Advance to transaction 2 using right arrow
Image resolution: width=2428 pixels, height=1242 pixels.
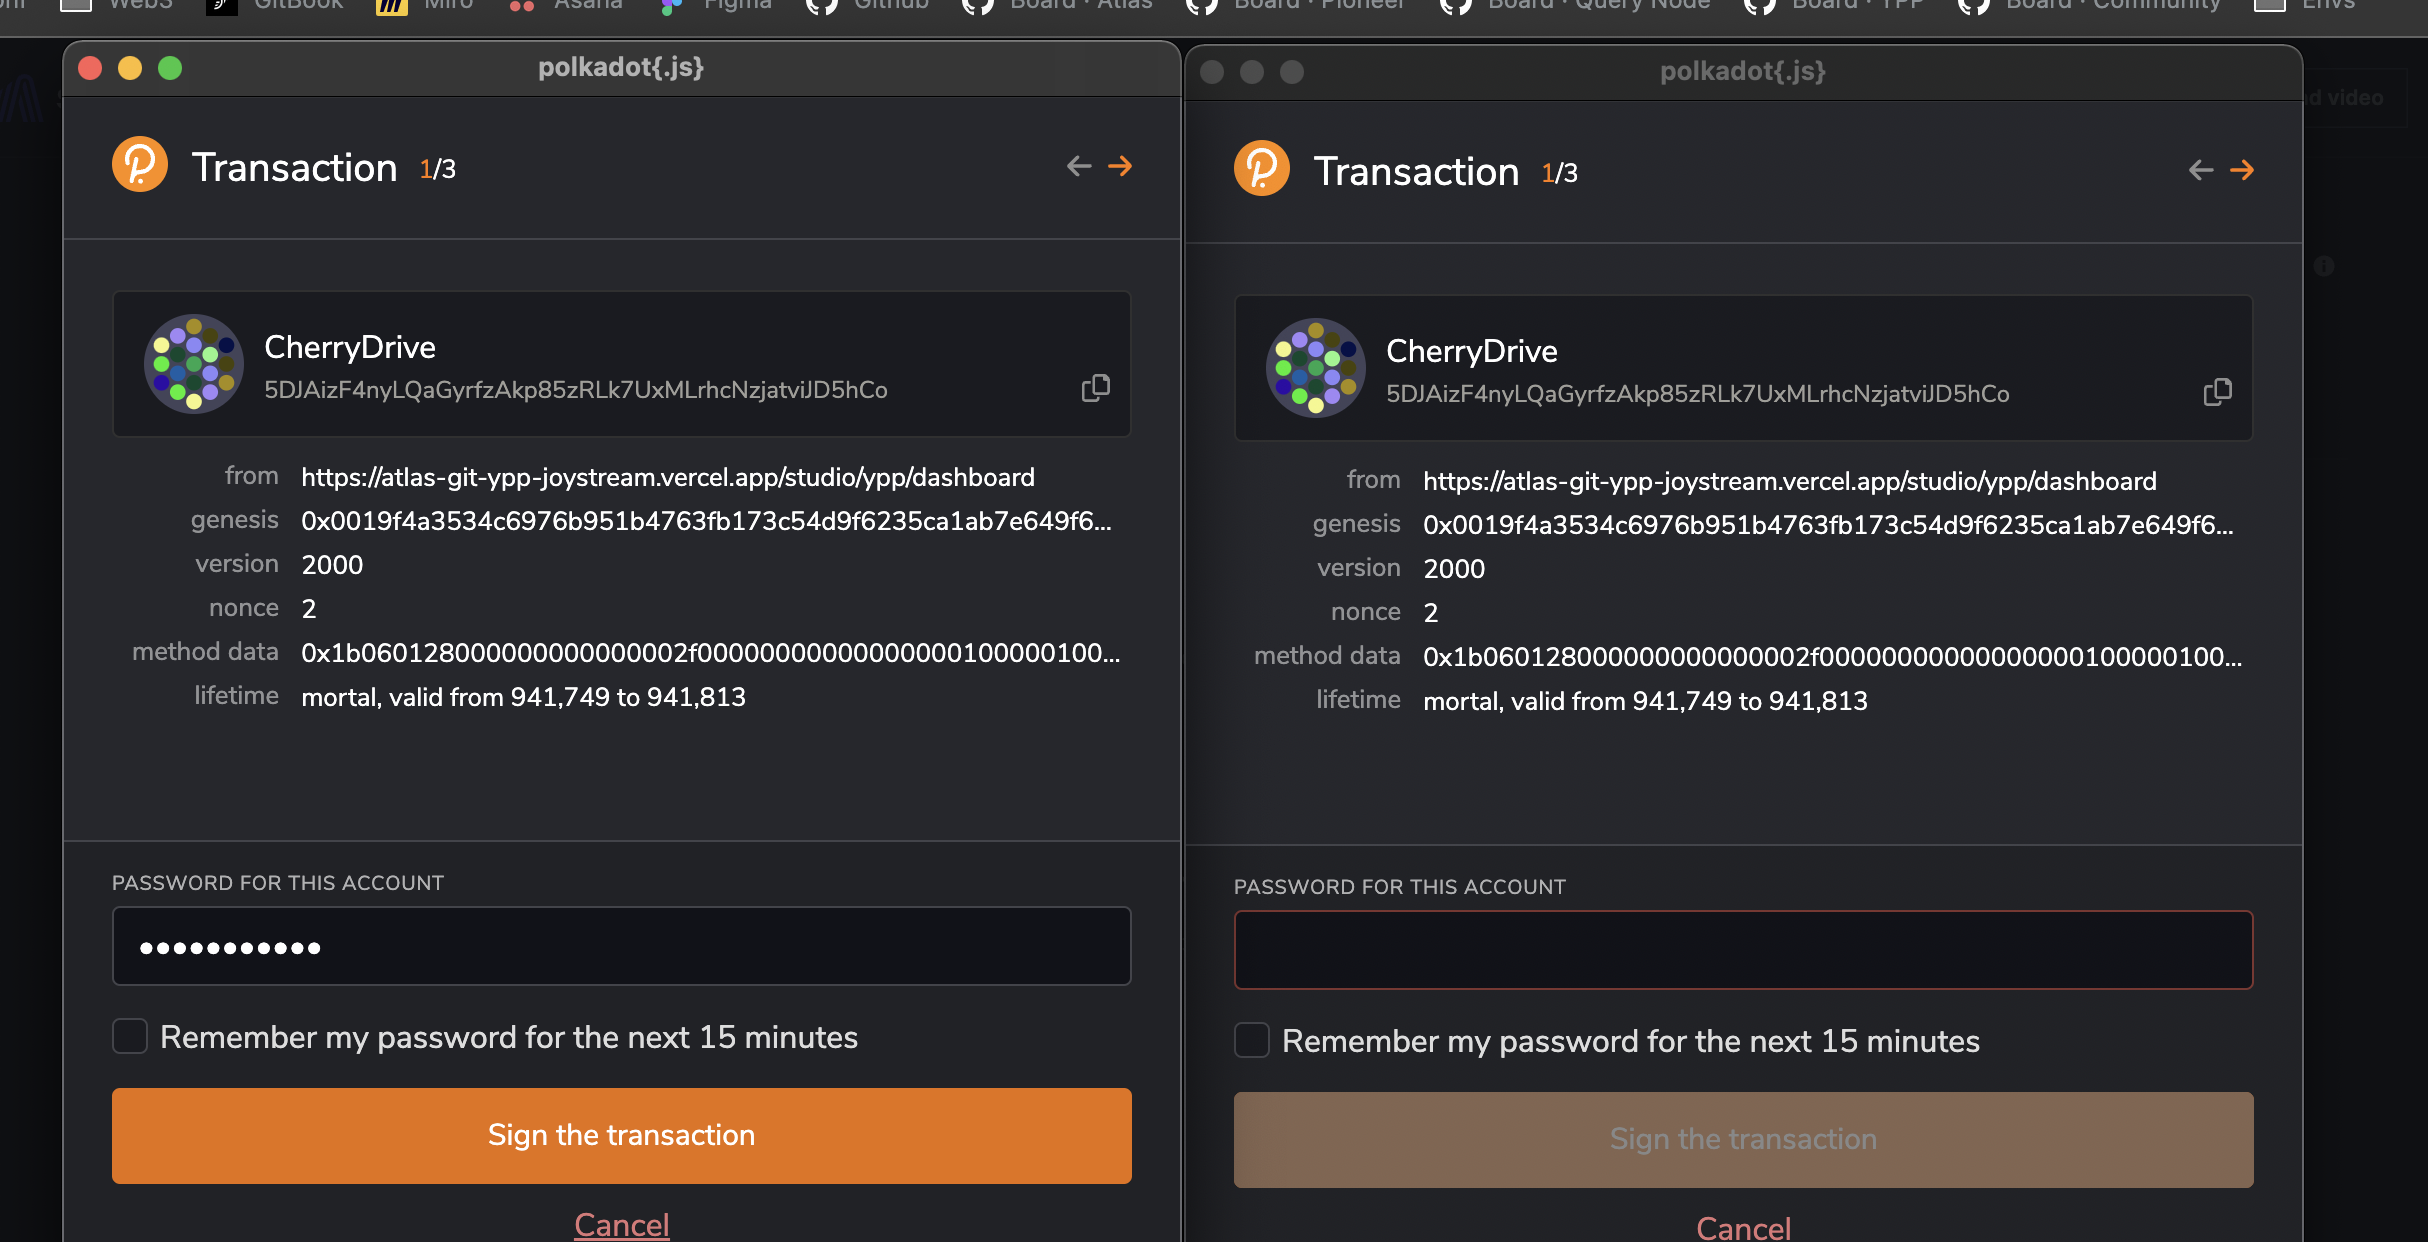coord(2243,170)
